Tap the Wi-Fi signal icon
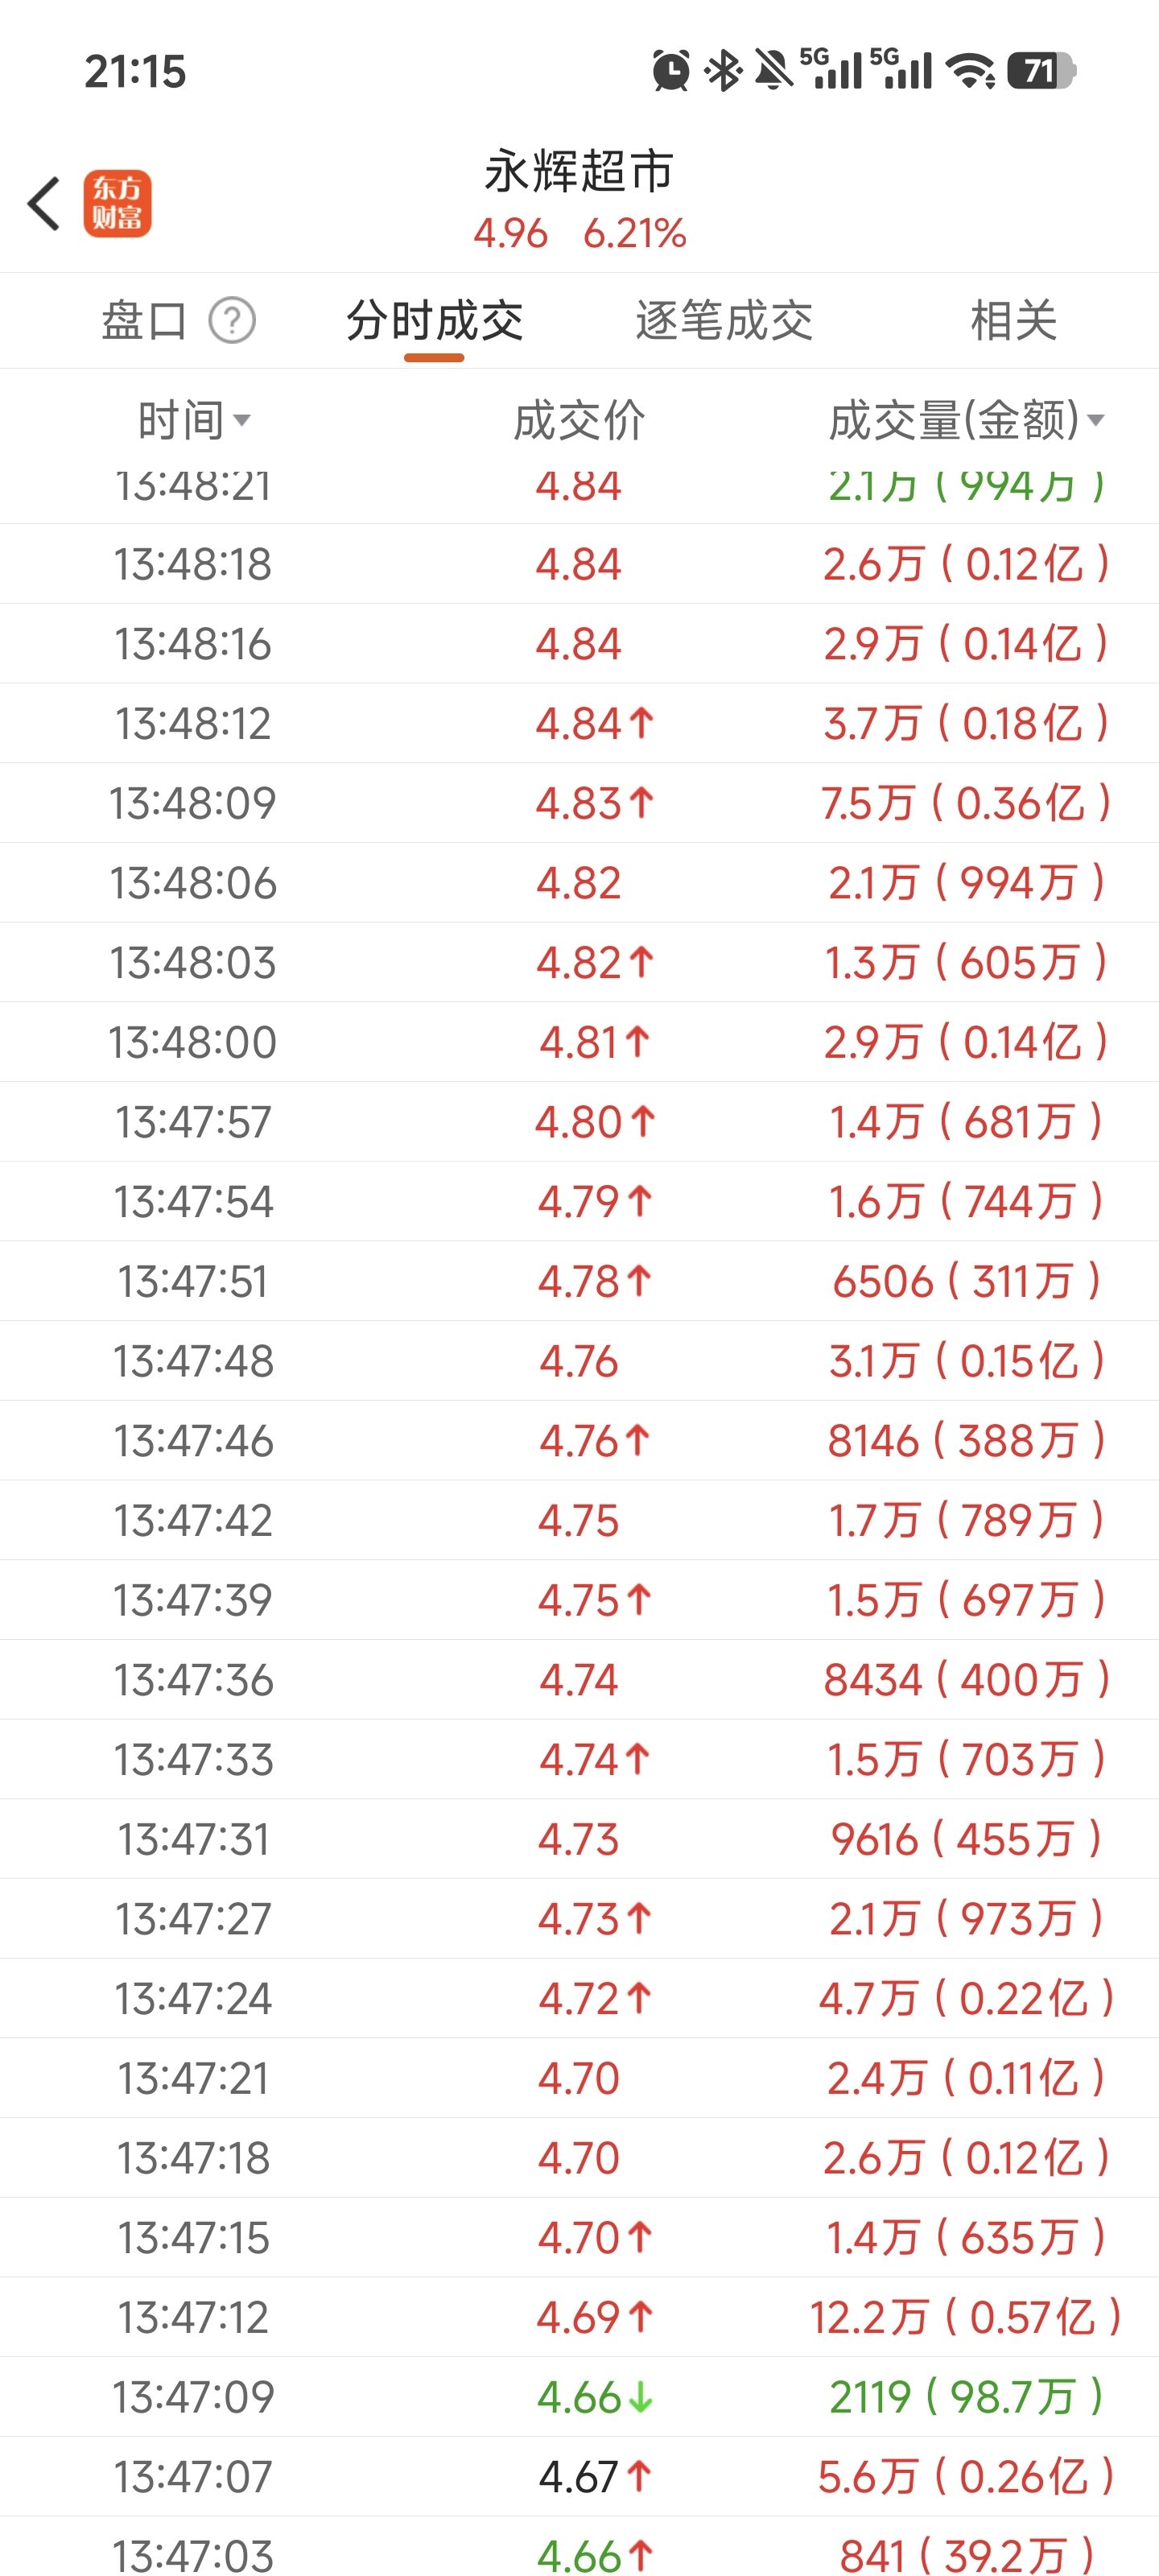This screenshot has width=1159, height=2576. pos(970,71)
